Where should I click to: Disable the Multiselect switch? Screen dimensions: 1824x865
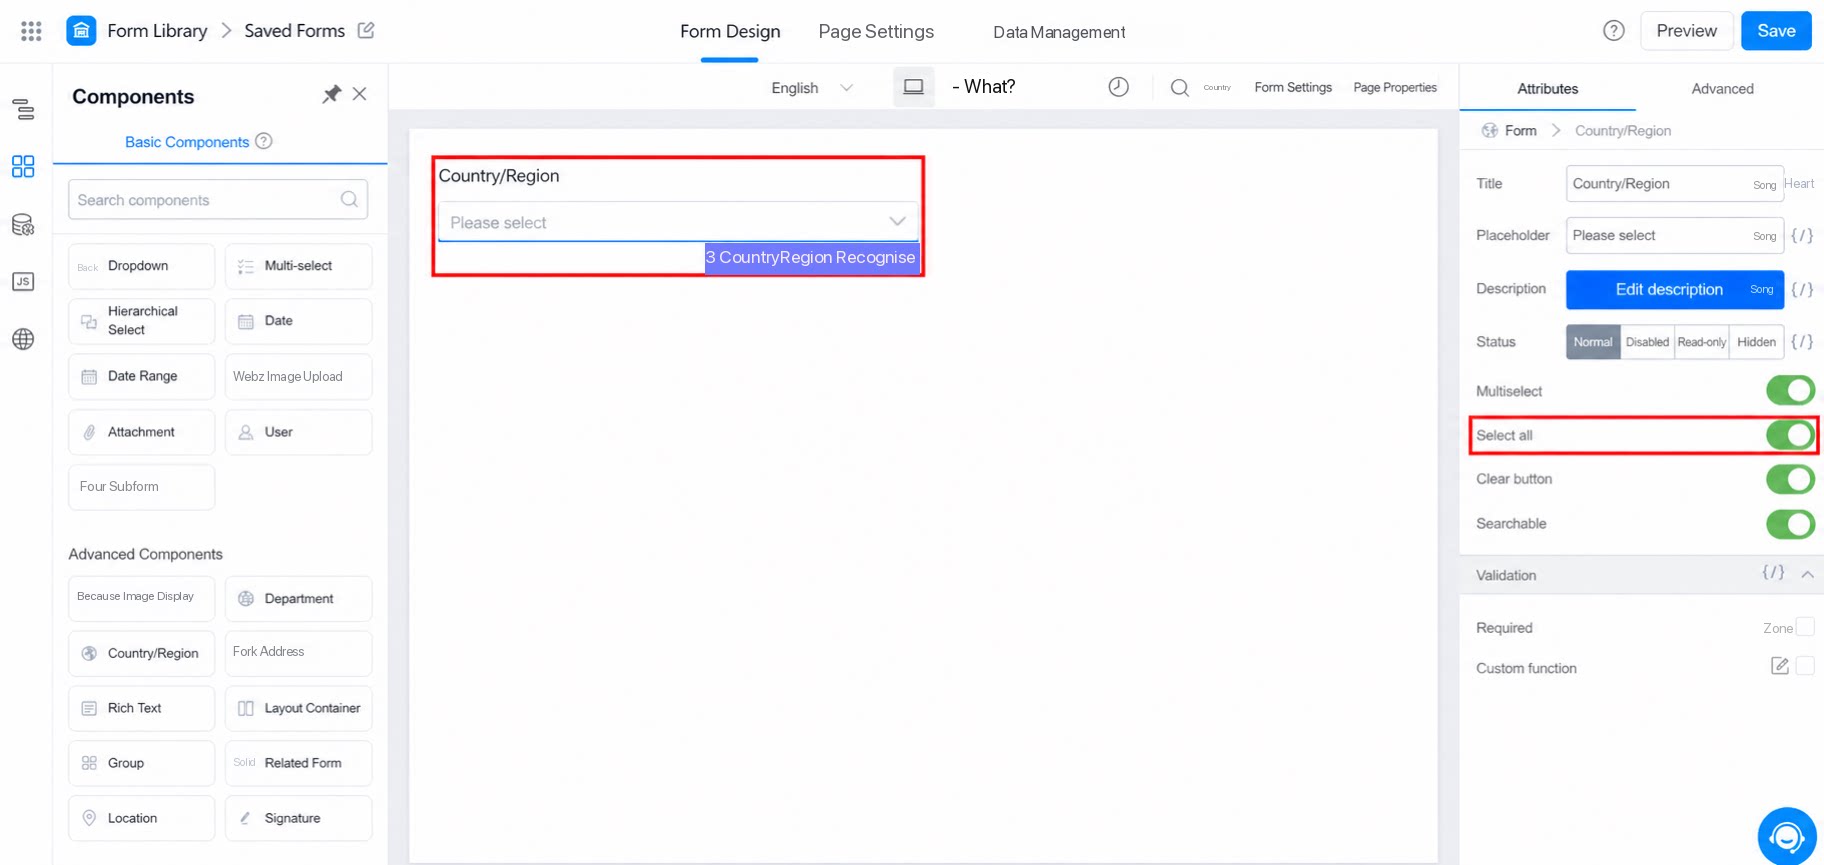tap(1790, 390)
